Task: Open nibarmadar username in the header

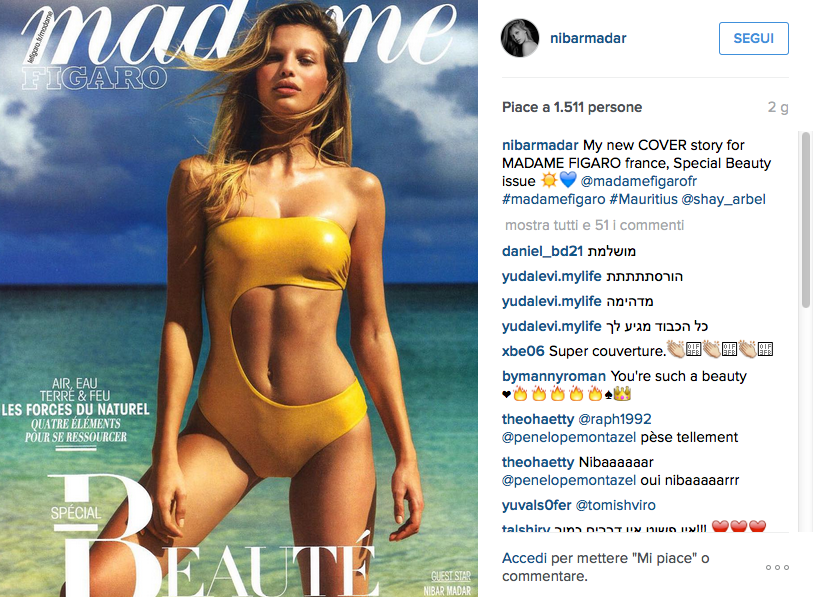Action: (x=588, y=38)
